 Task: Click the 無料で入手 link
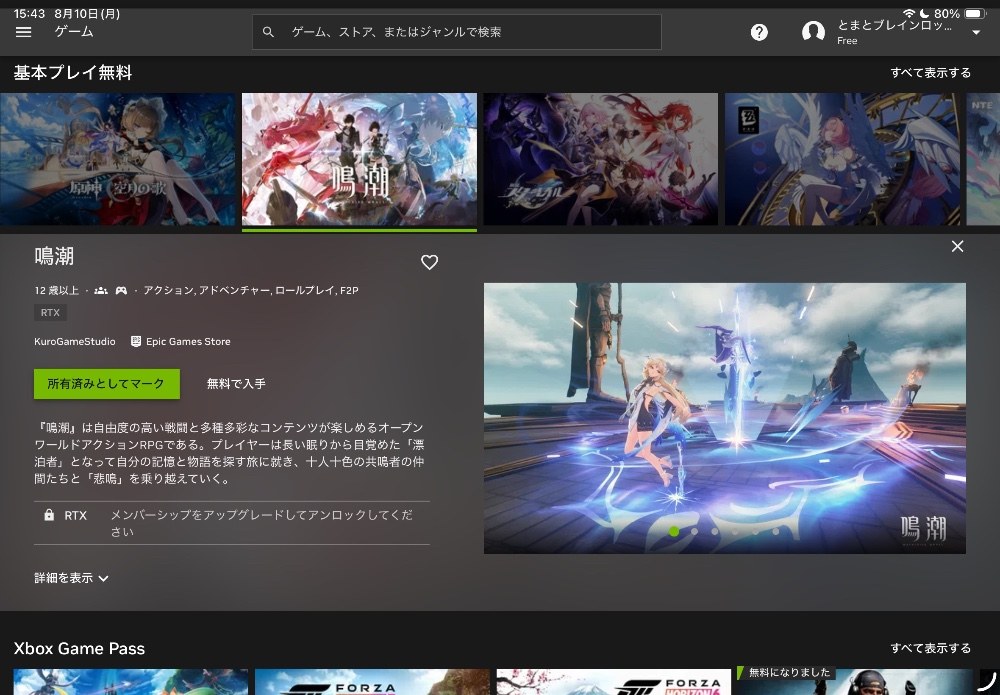coord(236,384)
